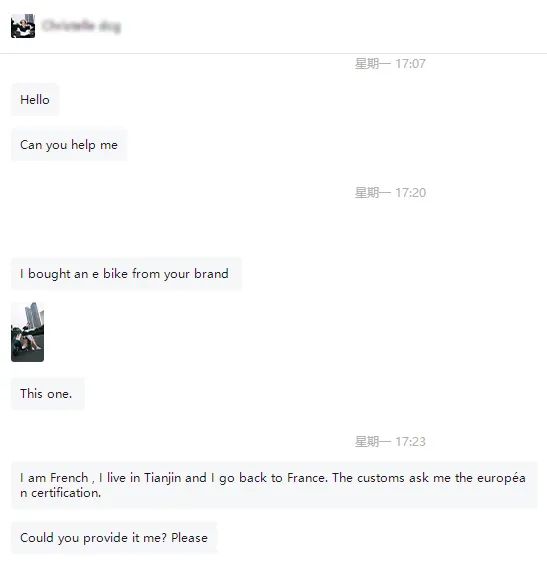
Task: Open the e-bike photo thumbnail
Action: (x=27, y=332)
